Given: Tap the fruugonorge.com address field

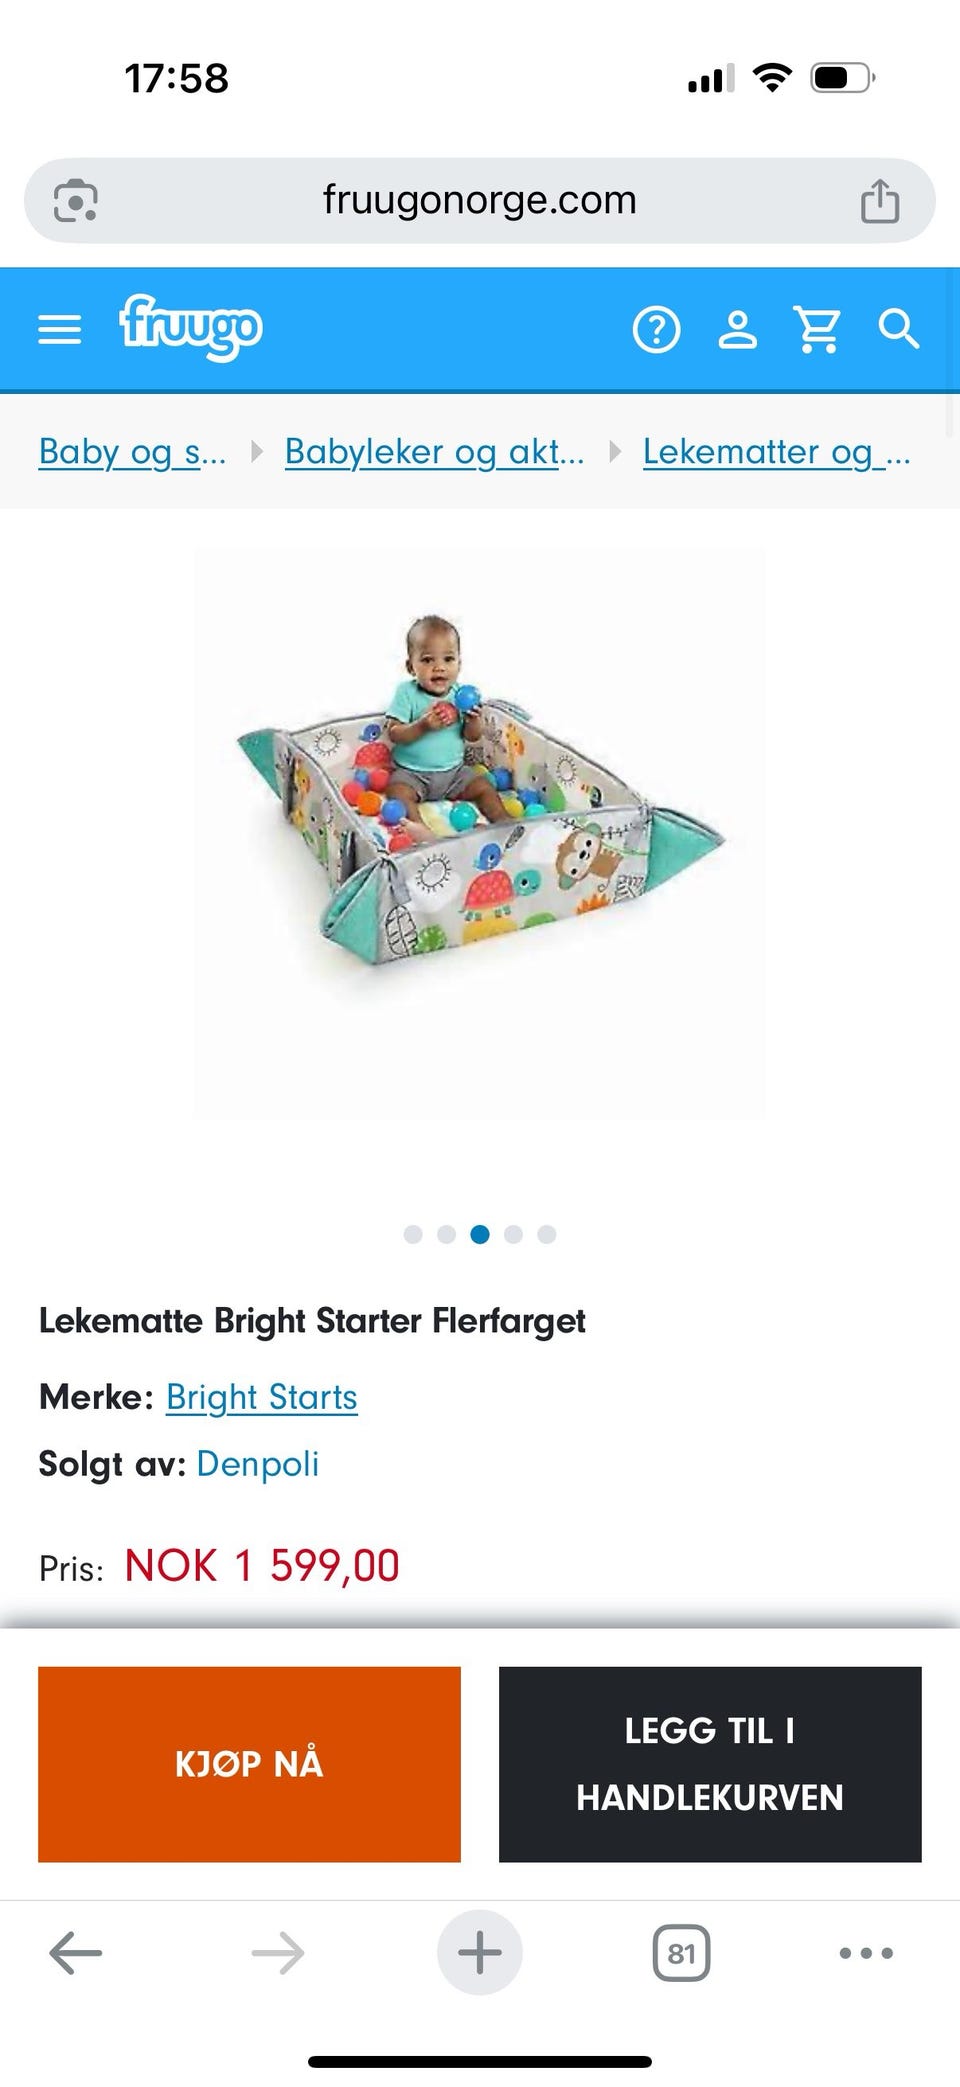Looking at the screenshot, I should click(x=480, y=200).
